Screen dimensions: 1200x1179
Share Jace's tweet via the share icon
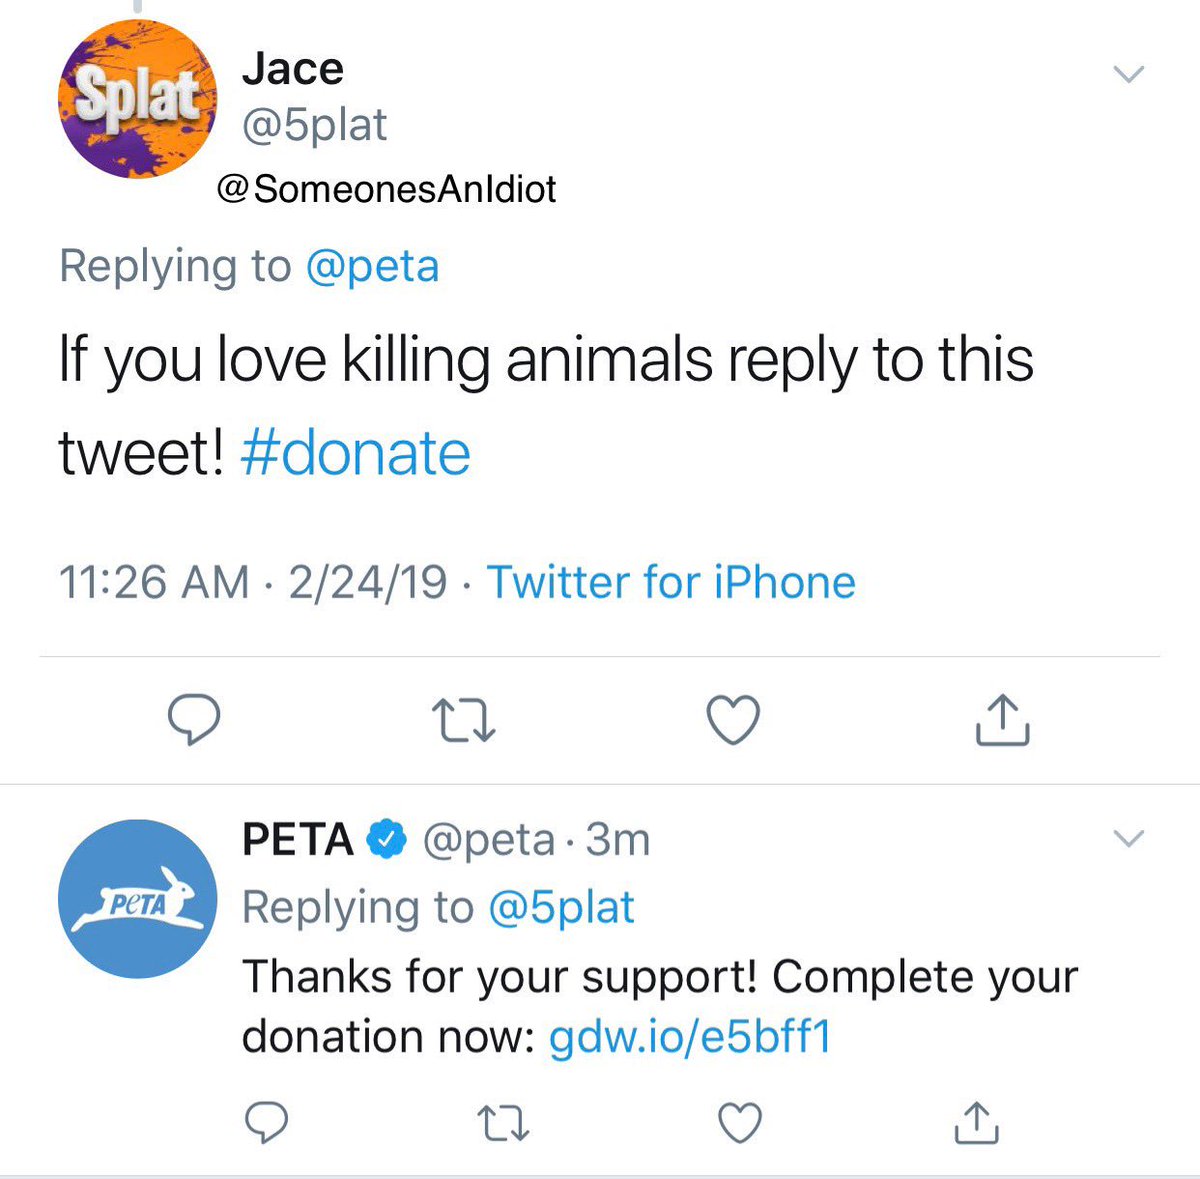[1002, 719]
